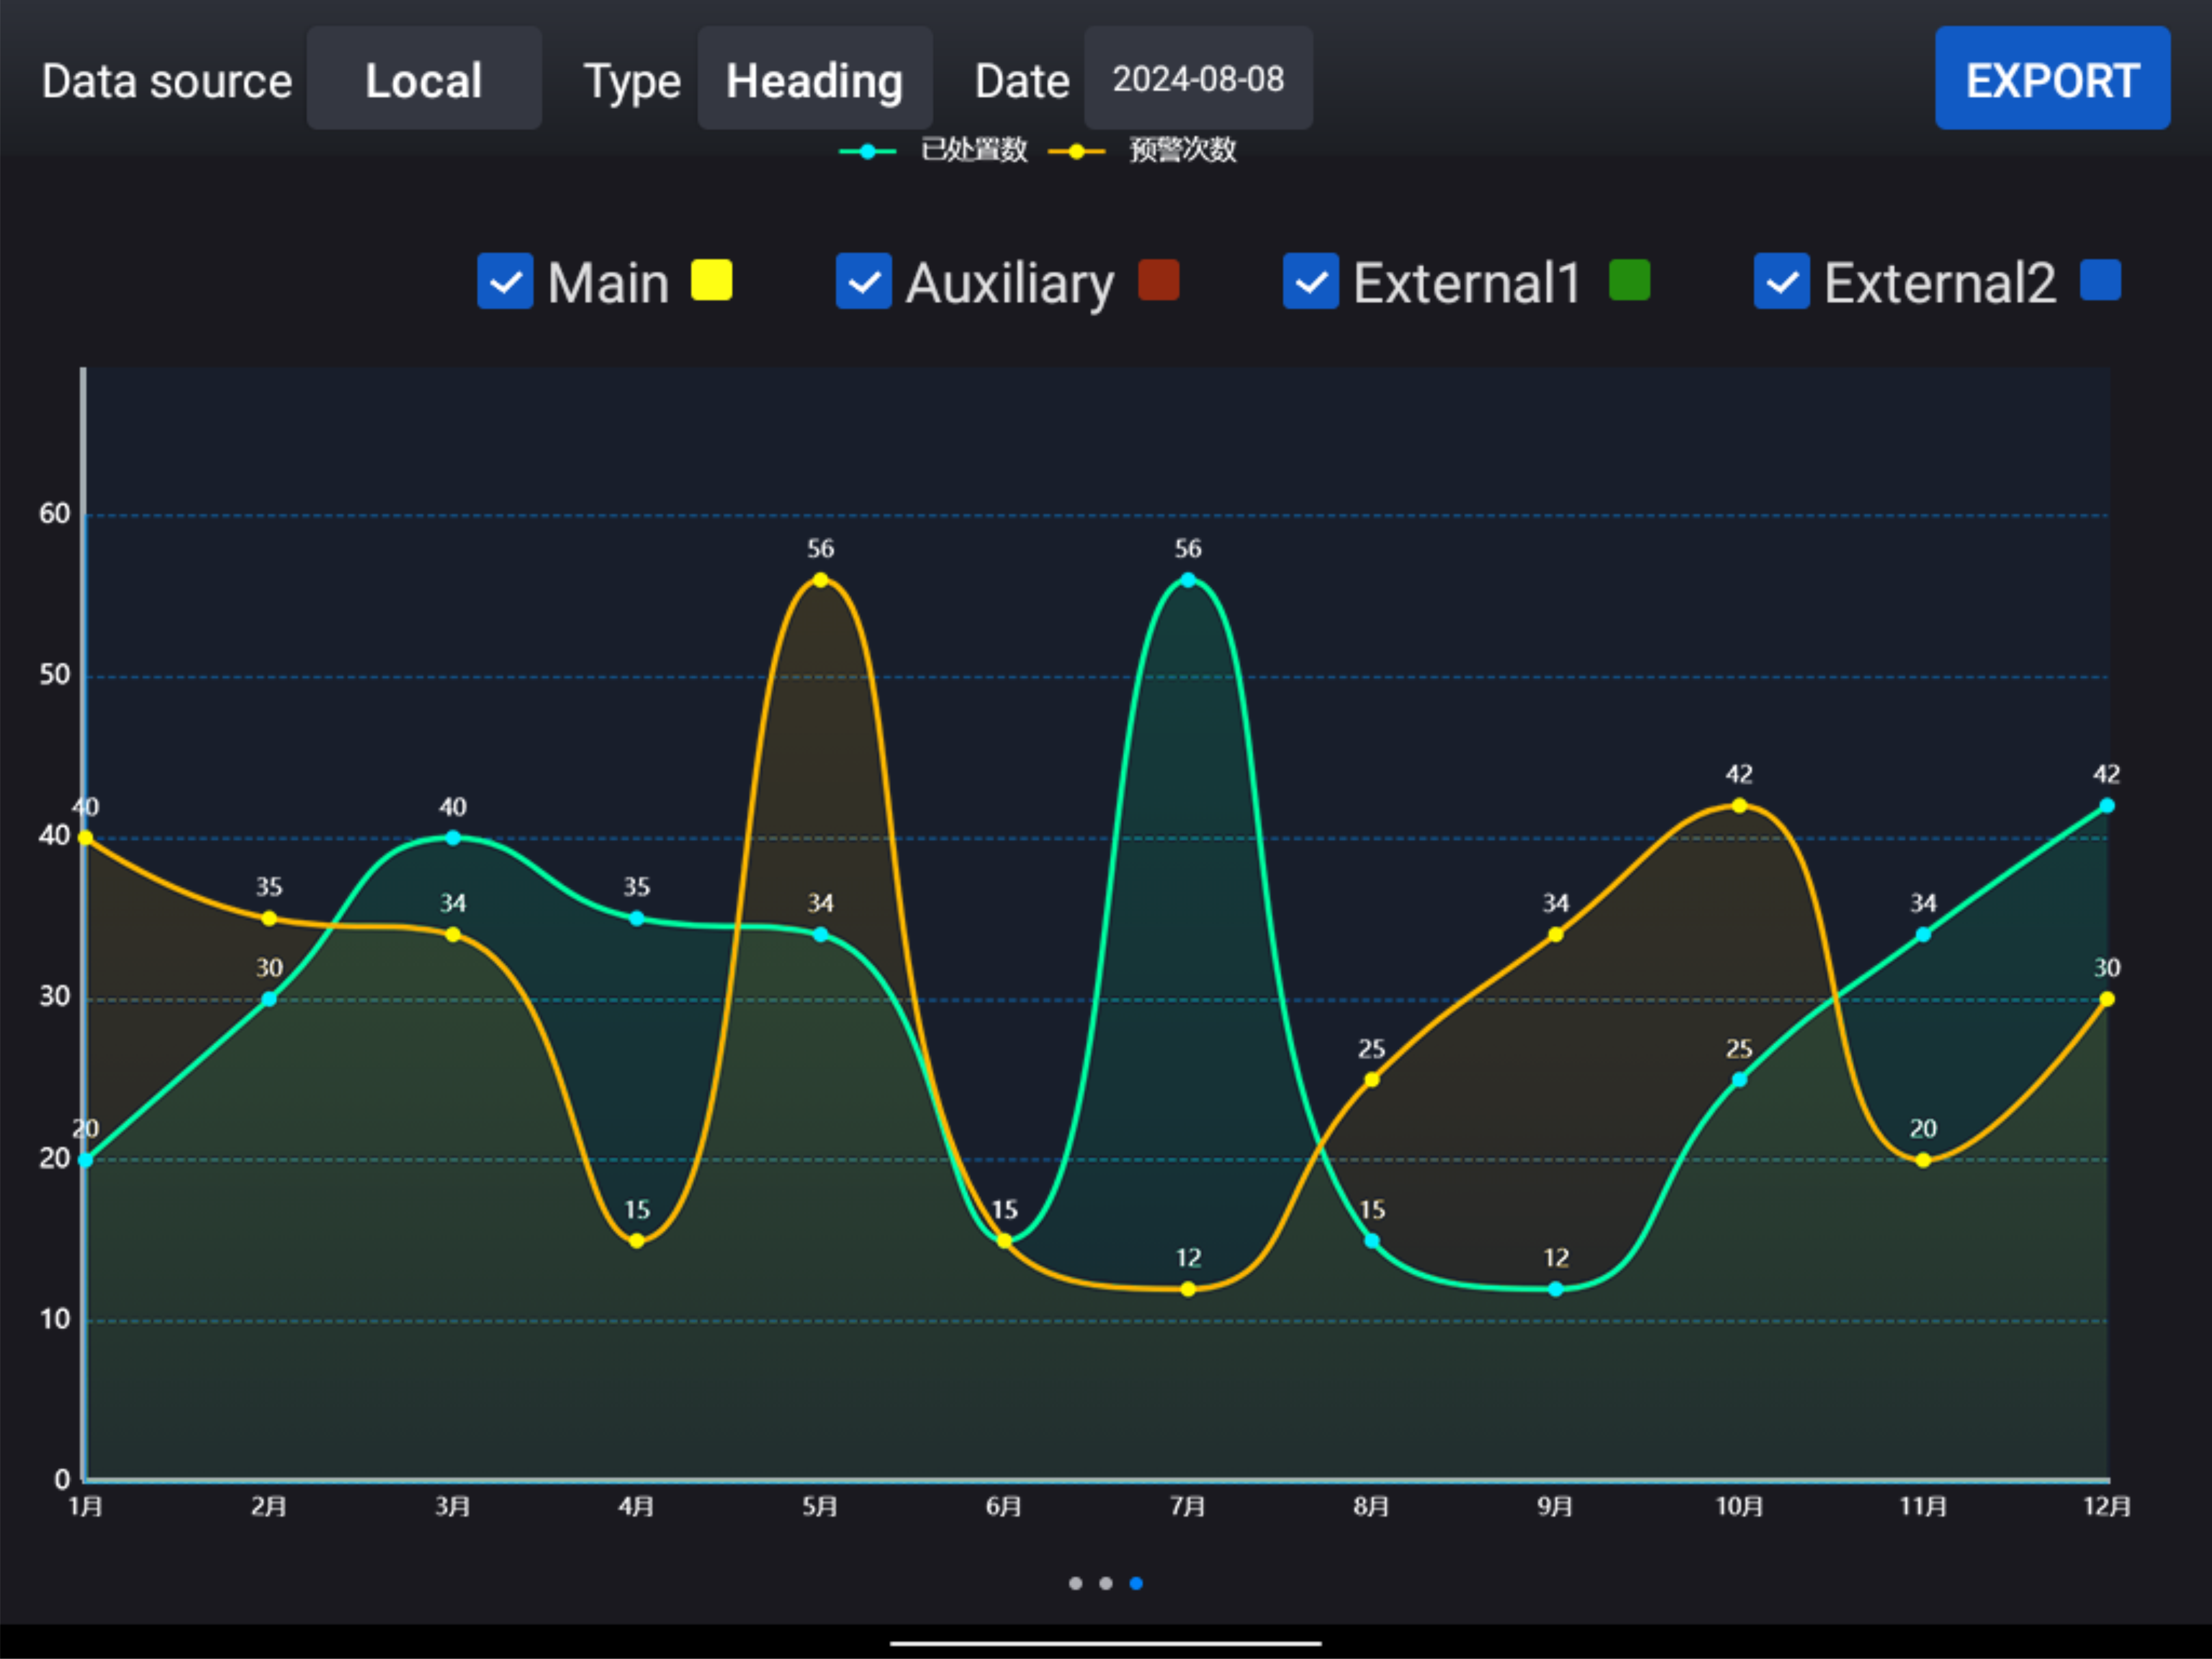Select the yellow data point valued 56 at 5月
The image size is (2212, 1659).
pos(820,580)
